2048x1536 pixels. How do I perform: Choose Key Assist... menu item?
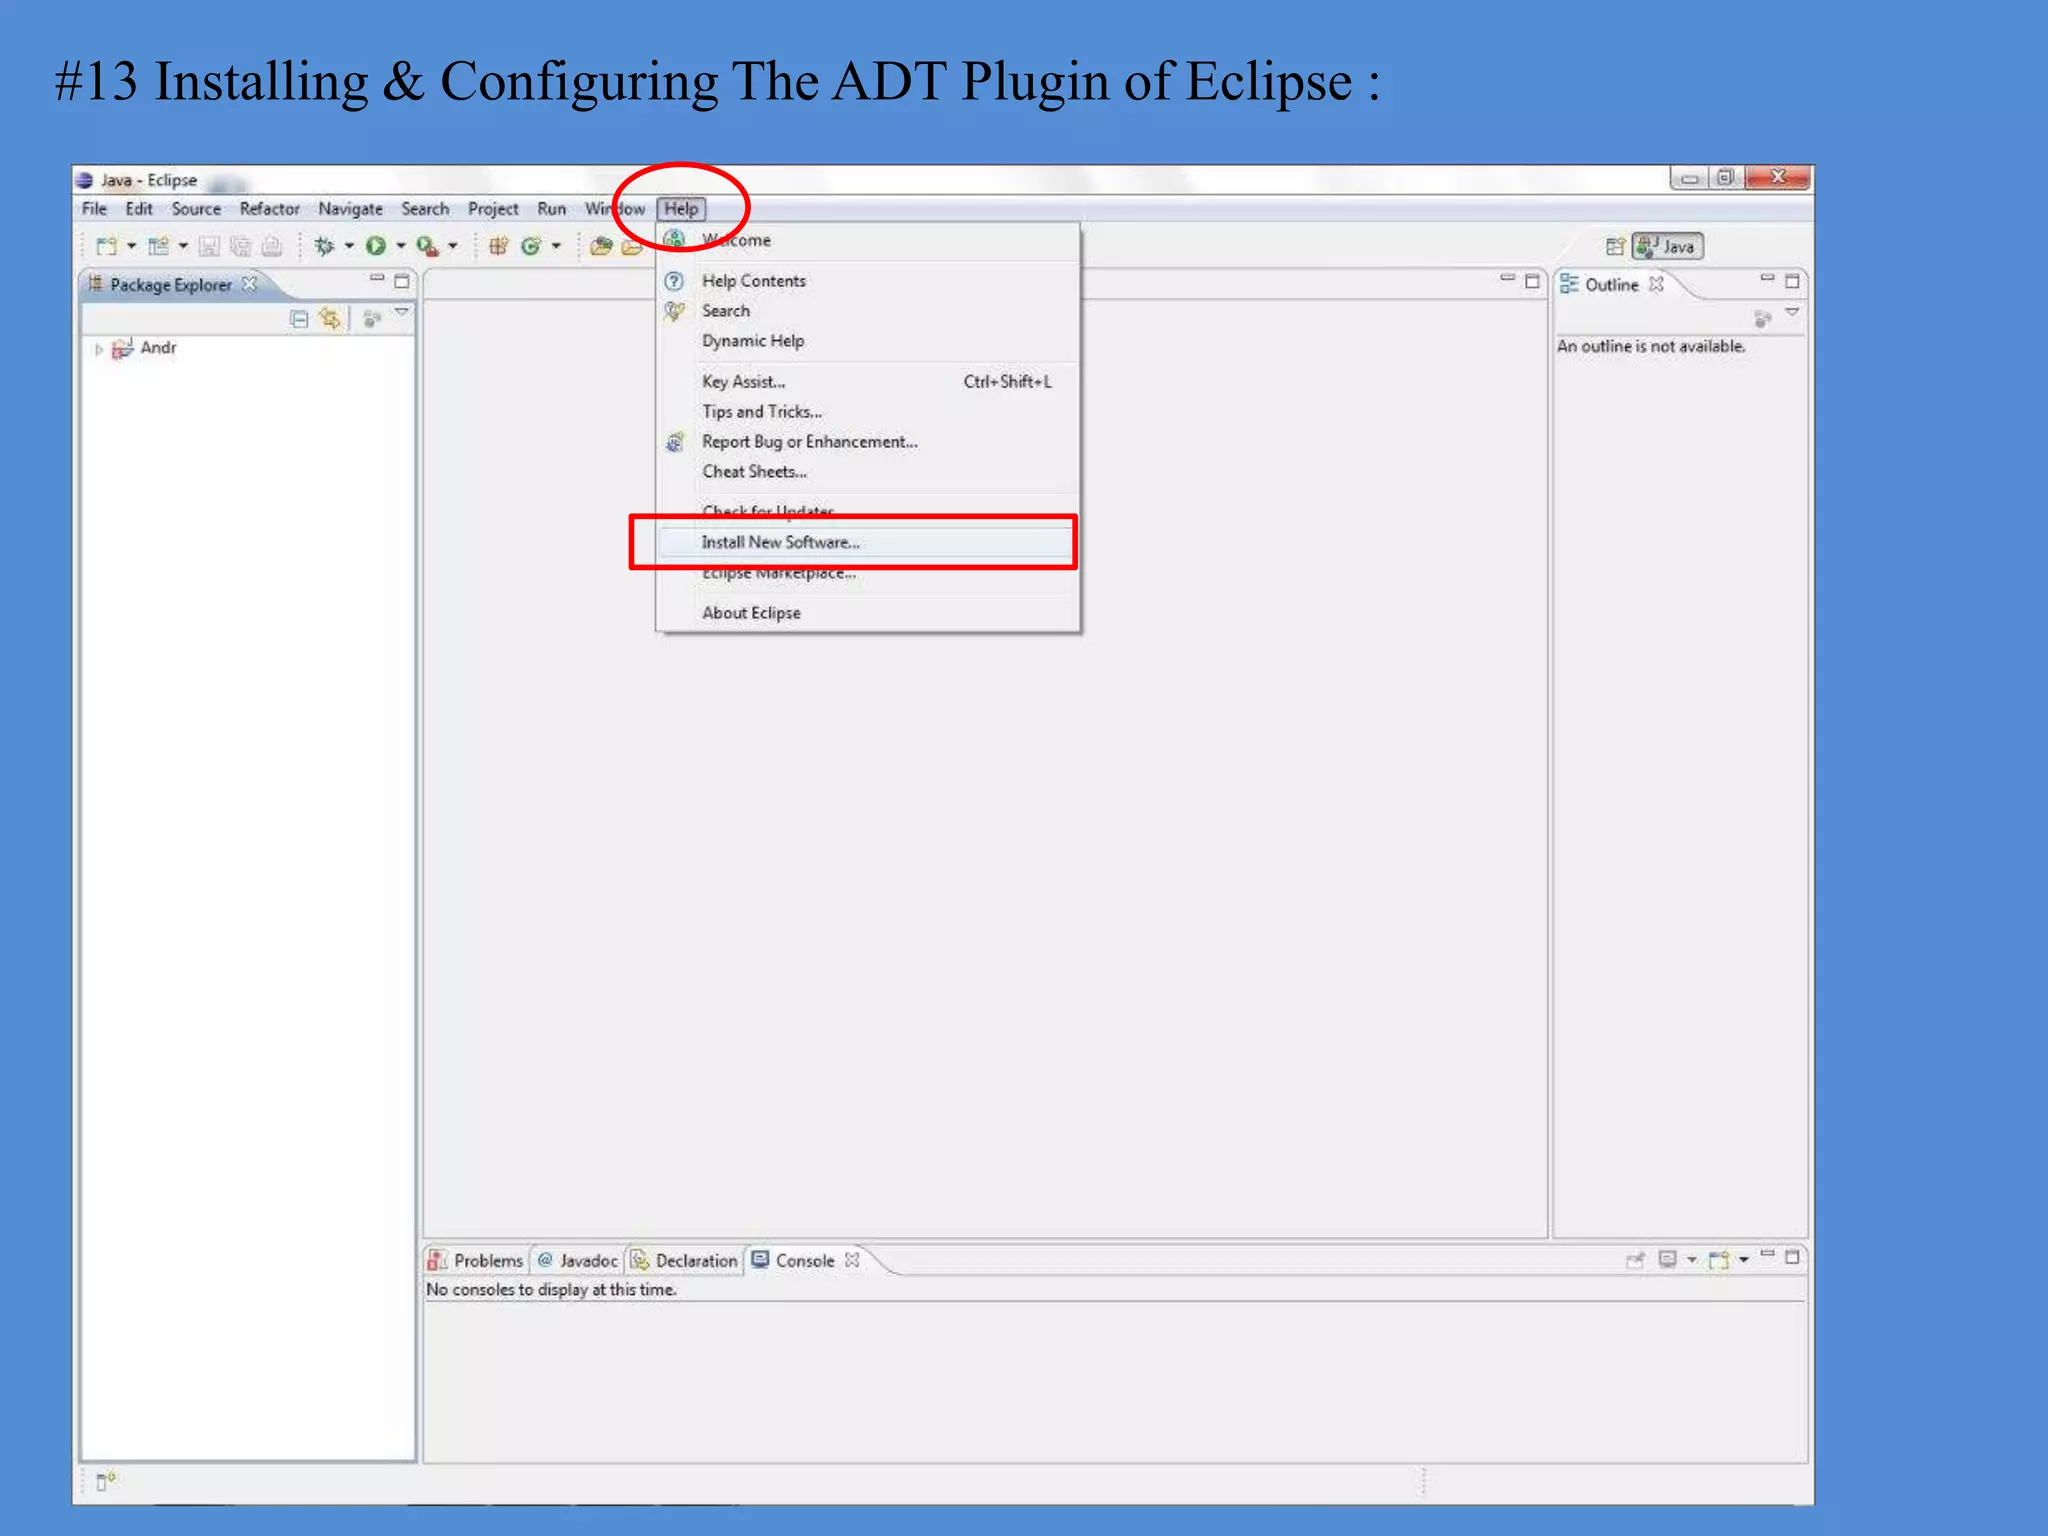tap(868, 382)
